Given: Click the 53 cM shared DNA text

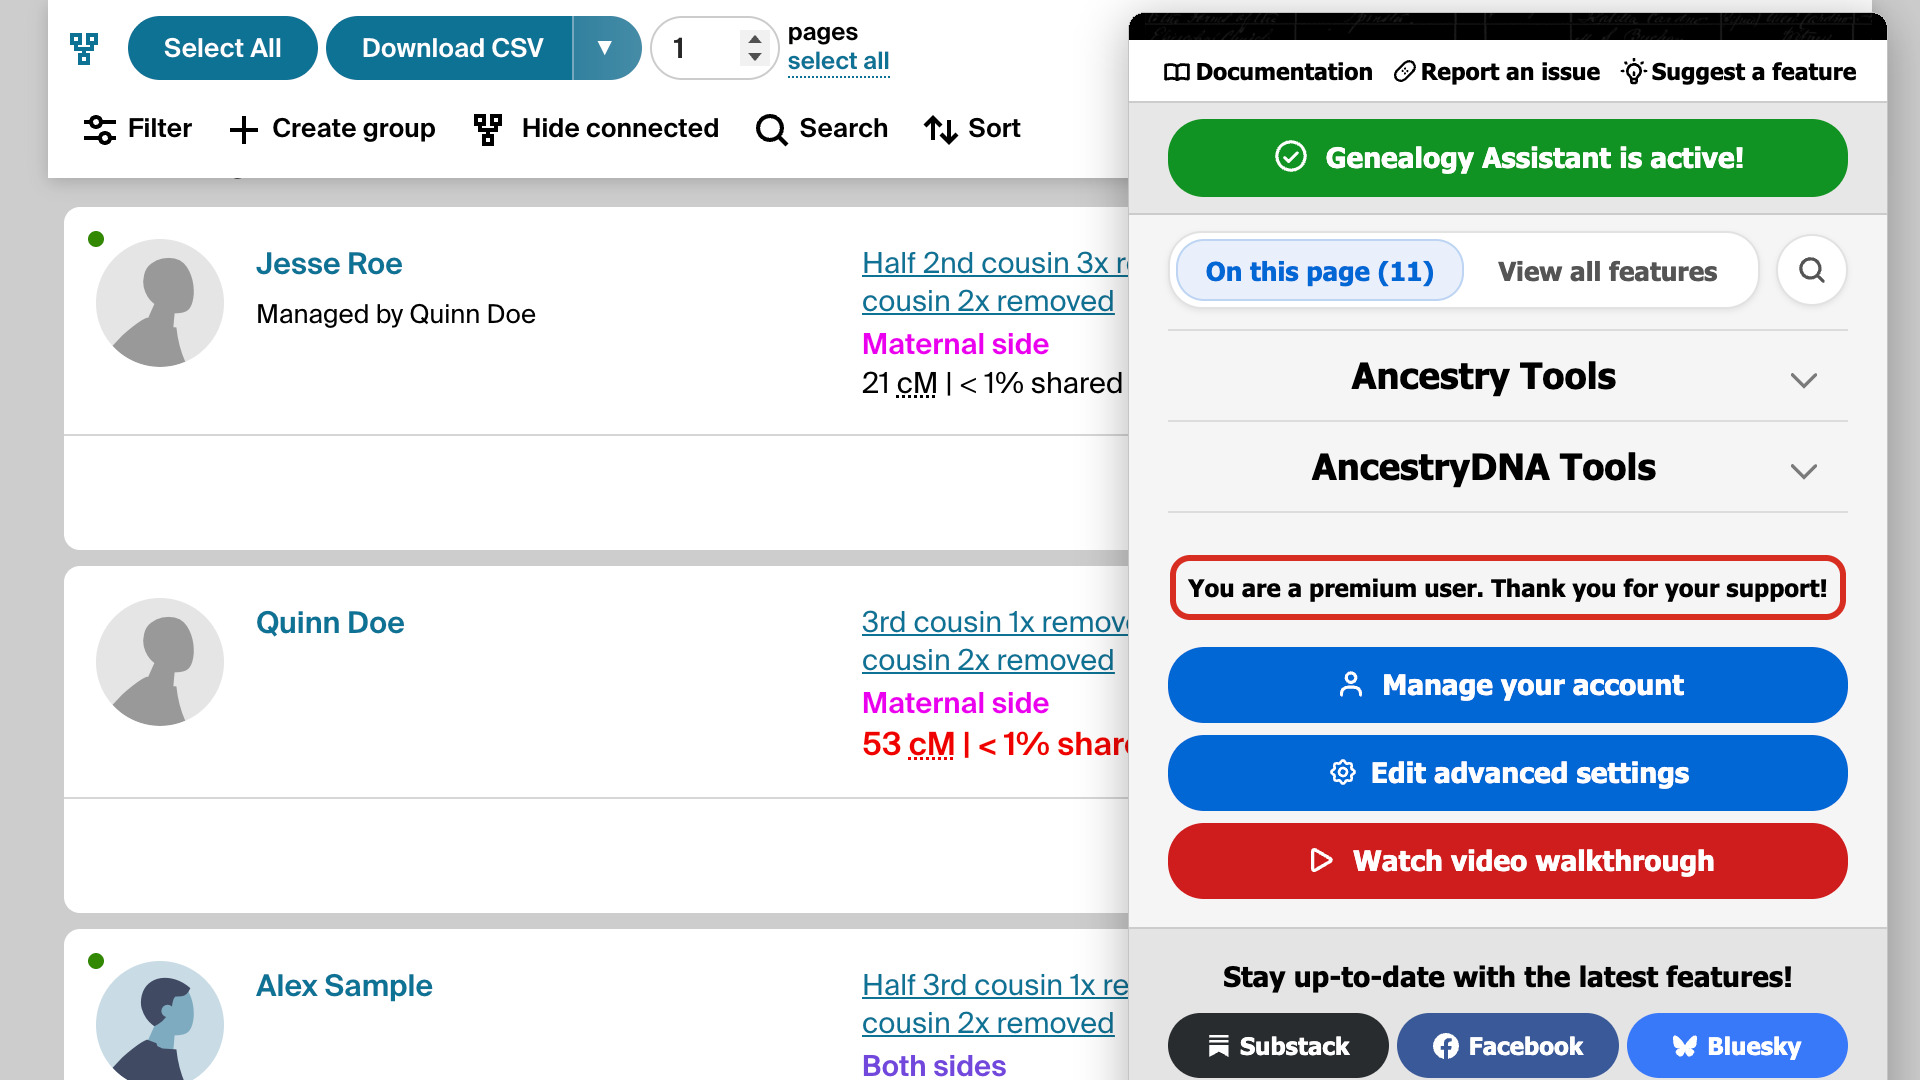Looking at the screenshot, I should (x=995, y=744).
